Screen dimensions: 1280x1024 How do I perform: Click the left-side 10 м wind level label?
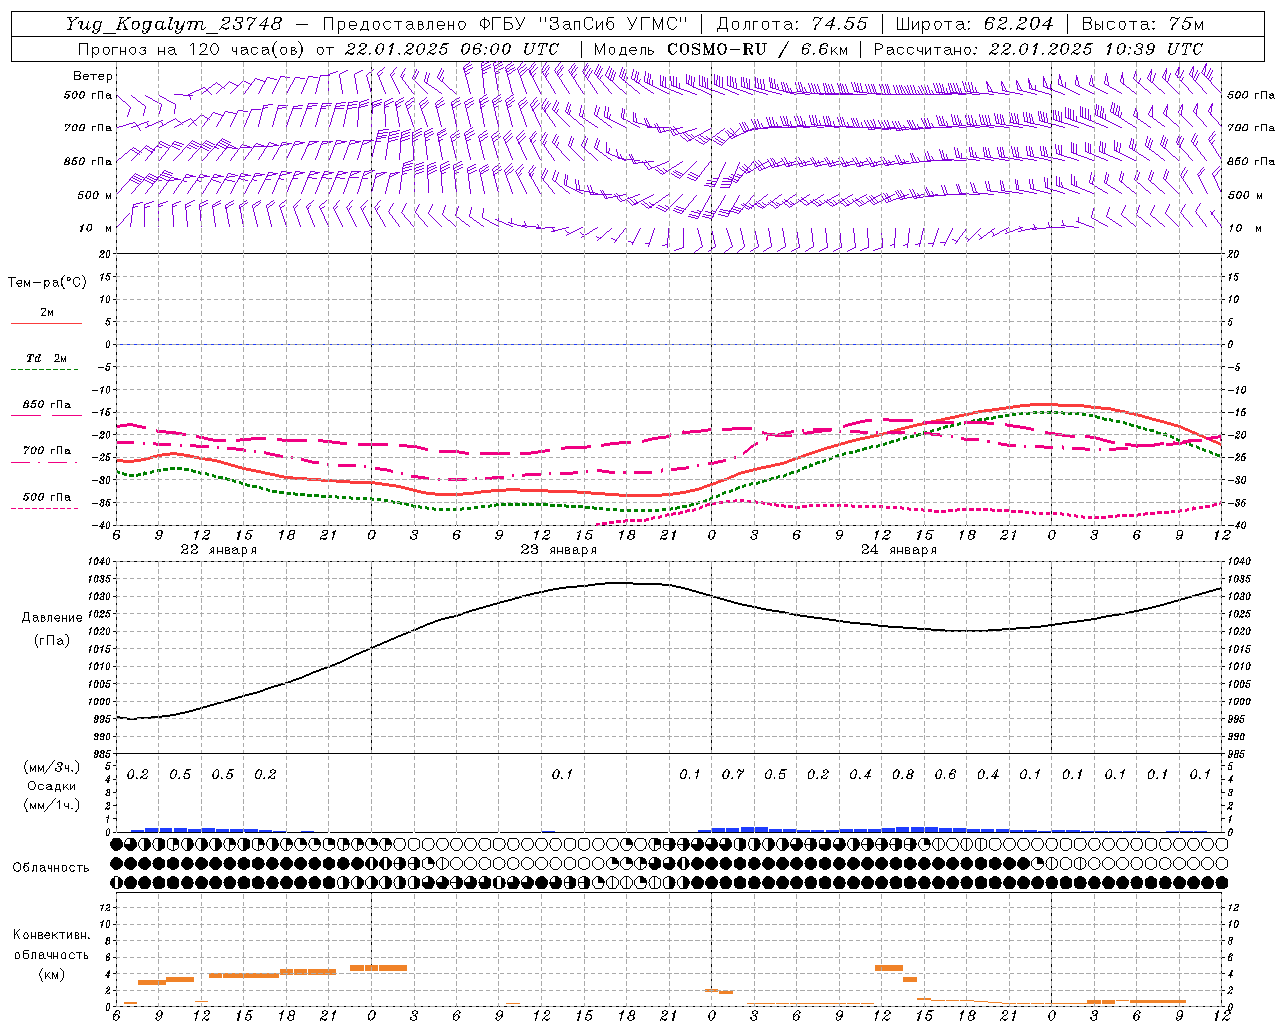95,228
